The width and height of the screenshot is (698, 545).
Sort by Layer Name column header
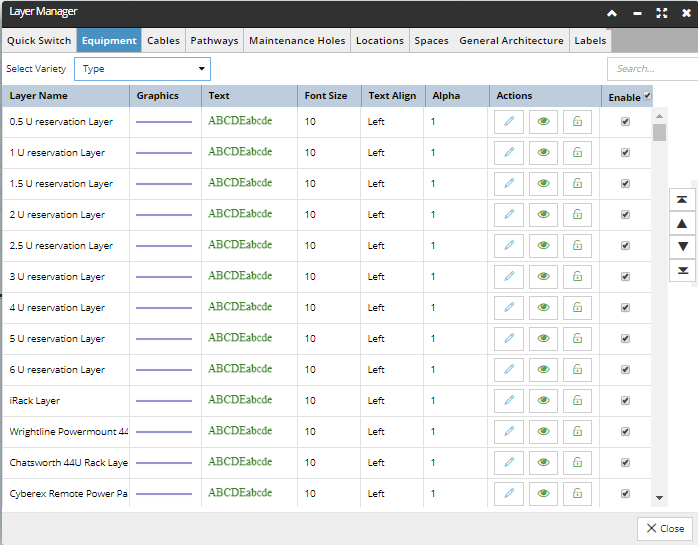pyautogui.click(x=66, y=96)
